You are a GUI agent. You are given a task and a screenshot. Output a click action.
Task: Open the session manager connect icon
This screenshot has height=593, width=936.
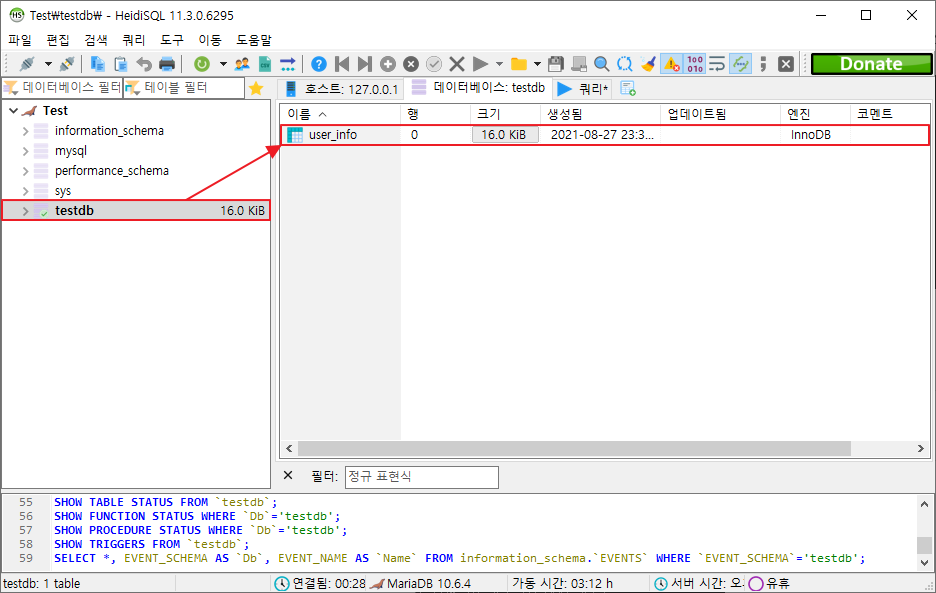coord(27,64)
